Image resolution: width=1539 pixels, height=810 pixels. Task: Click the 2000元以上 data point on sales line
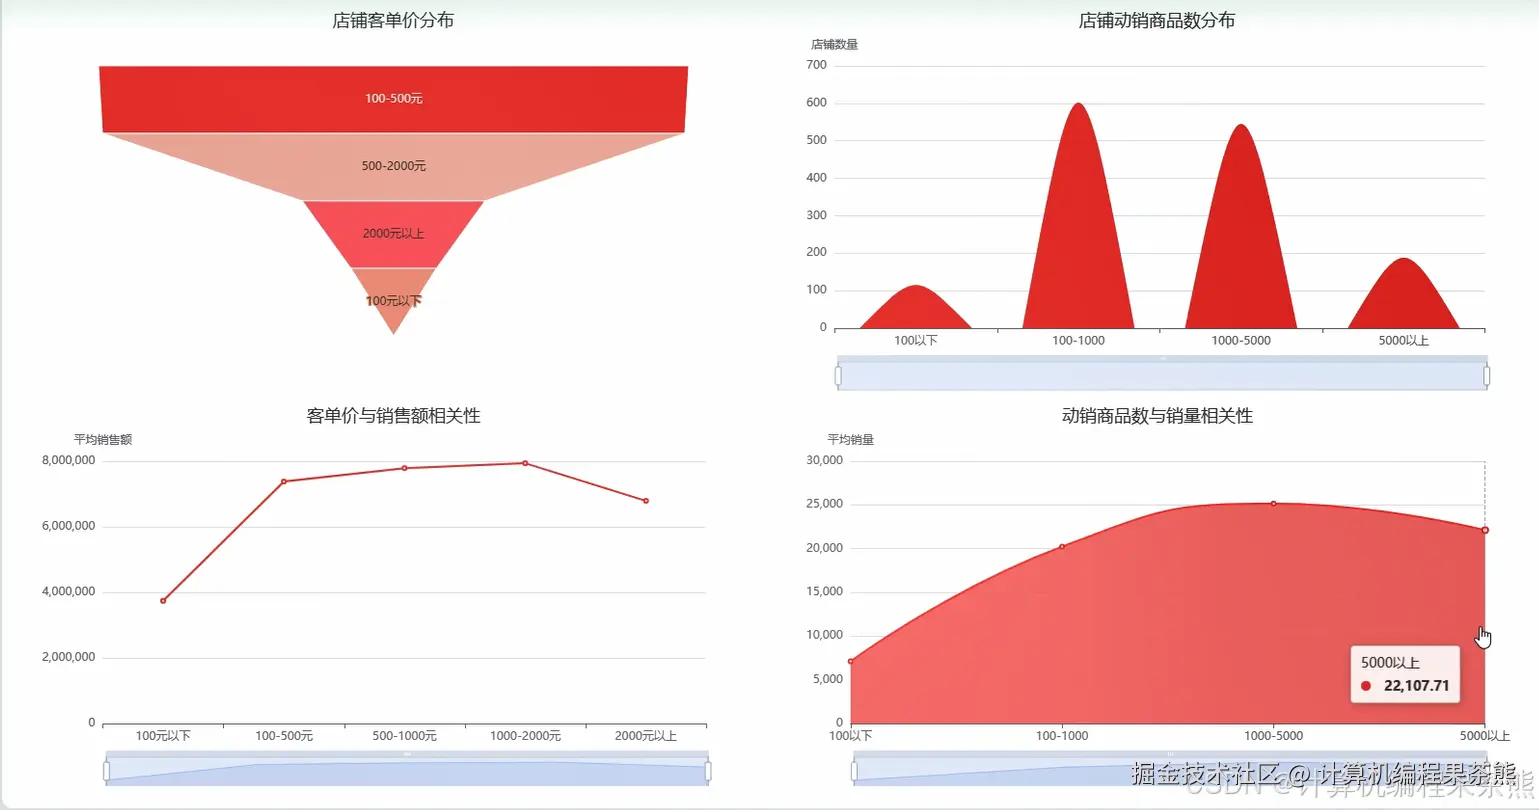click(646, 500)
